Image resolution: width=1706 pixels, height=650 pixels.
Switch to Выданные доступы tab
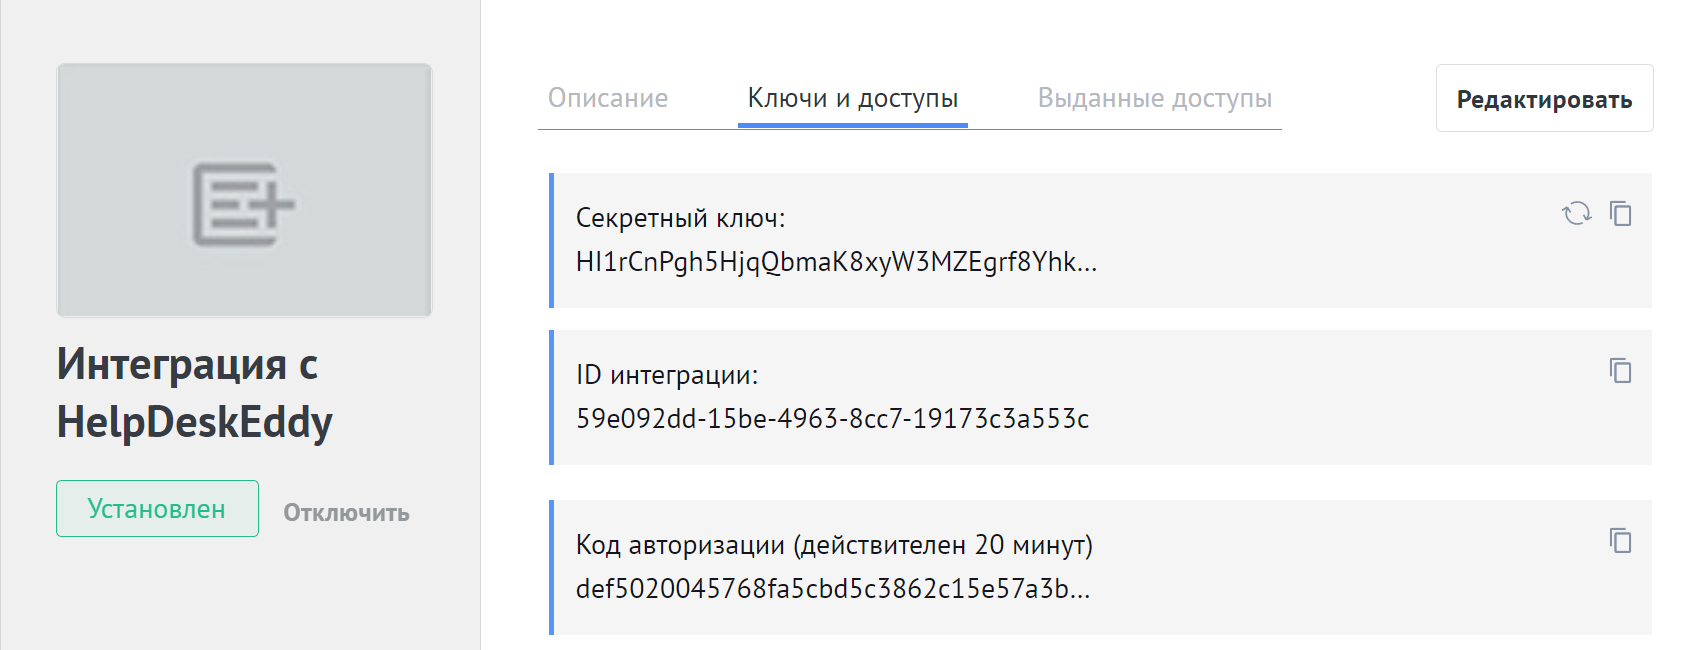click(1155, 98)
